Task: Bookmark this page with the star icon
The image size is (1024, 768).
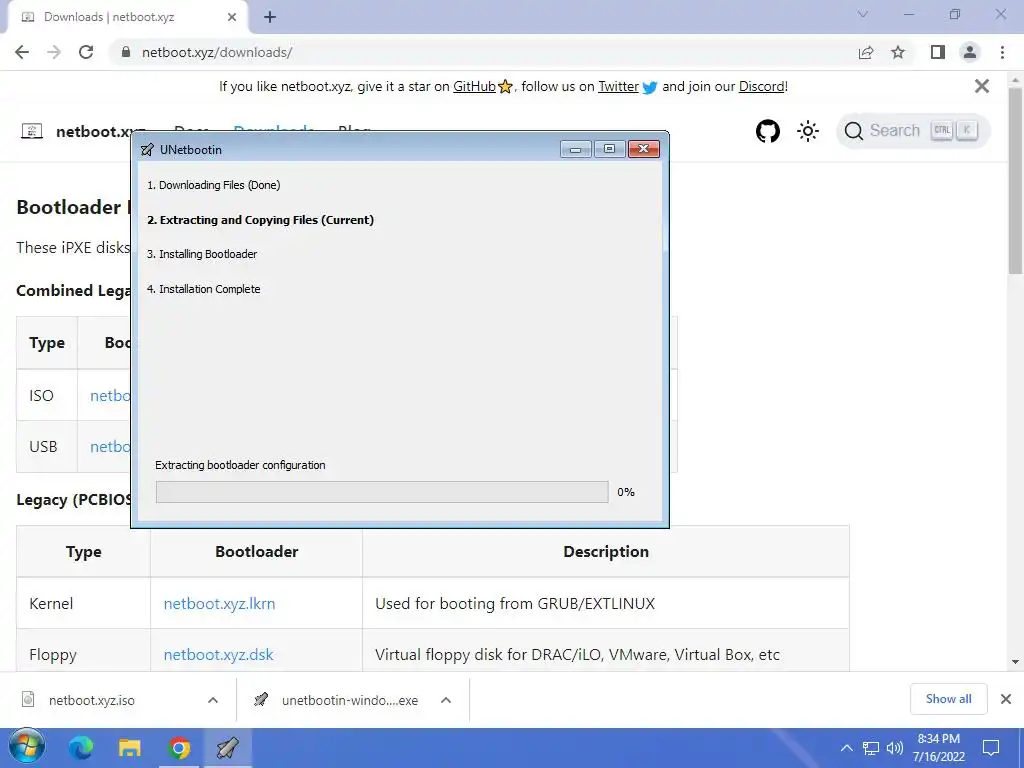Action: click(898, 52)
